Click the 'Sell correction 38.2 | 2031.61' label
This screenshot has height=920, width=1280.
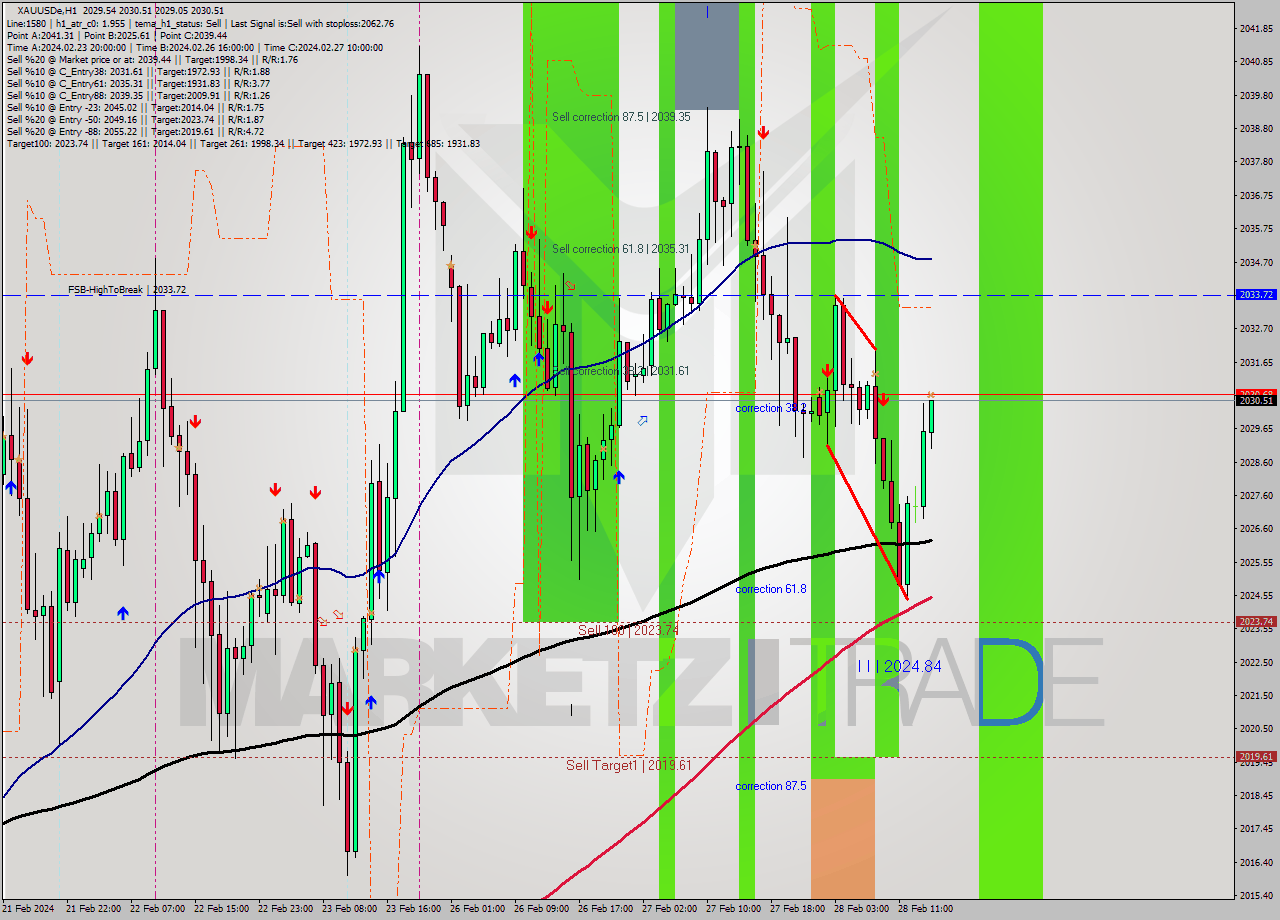[621, 371]
